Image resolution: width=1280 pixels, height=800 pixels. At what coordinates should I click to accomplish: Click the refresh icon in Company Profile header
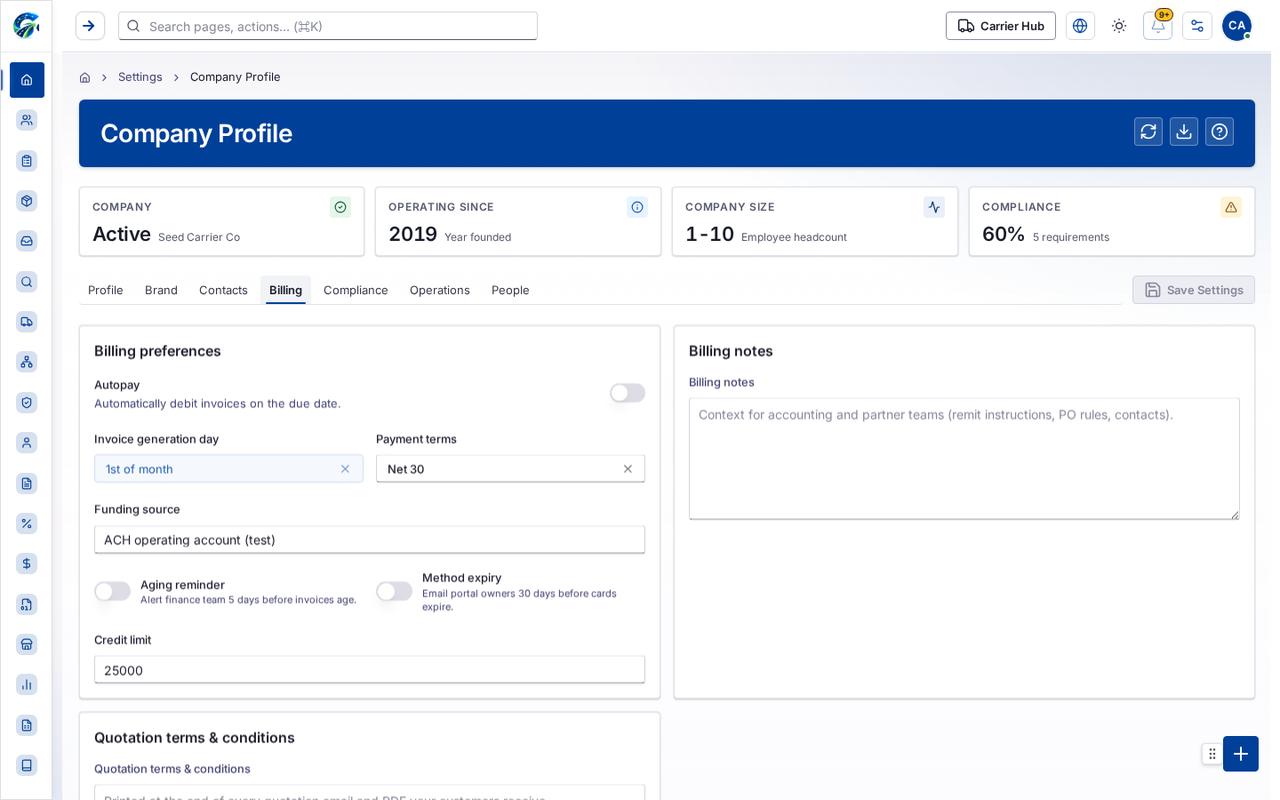(x=1148, y=132)
